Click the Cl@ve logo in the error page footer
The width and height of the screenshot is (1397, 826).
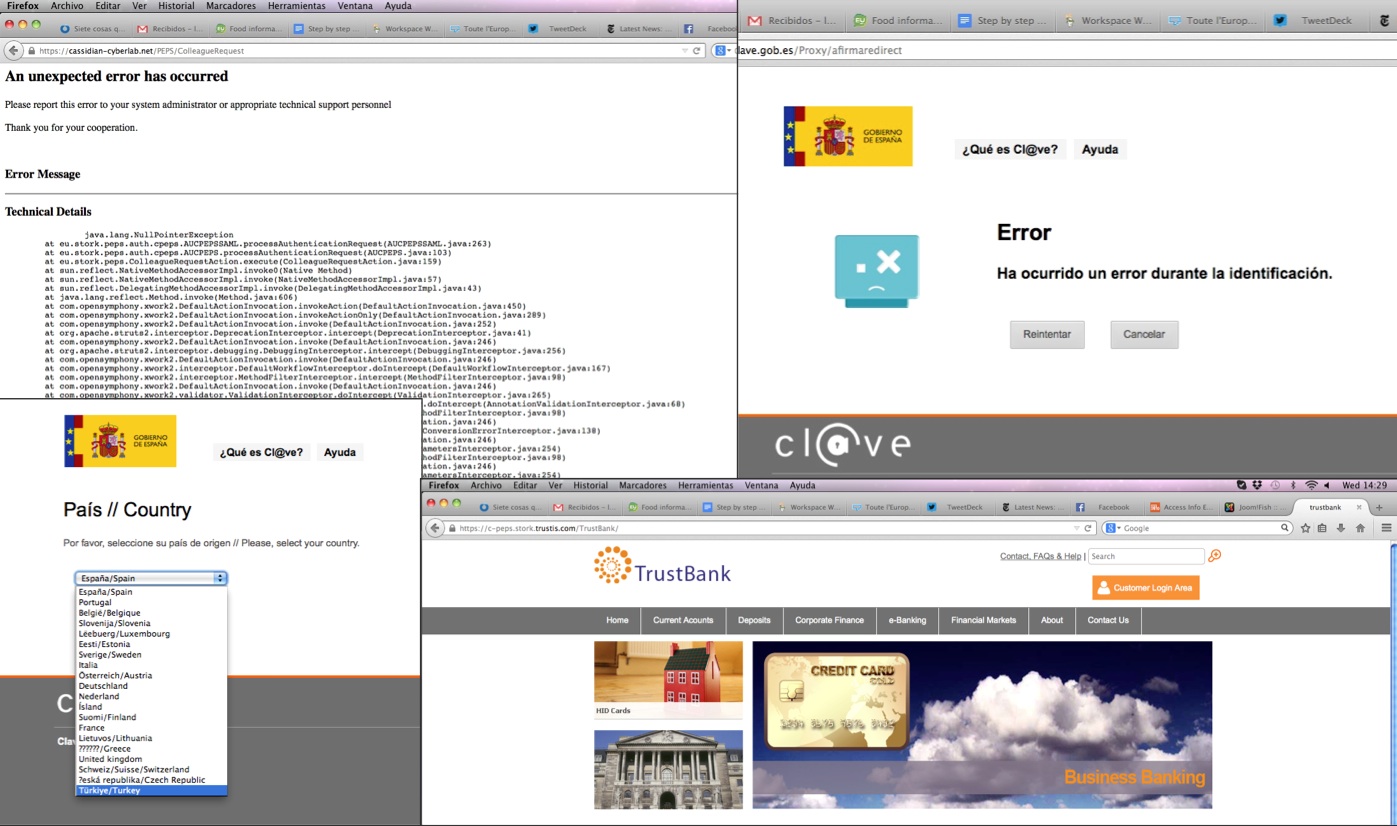click(843, 446)
